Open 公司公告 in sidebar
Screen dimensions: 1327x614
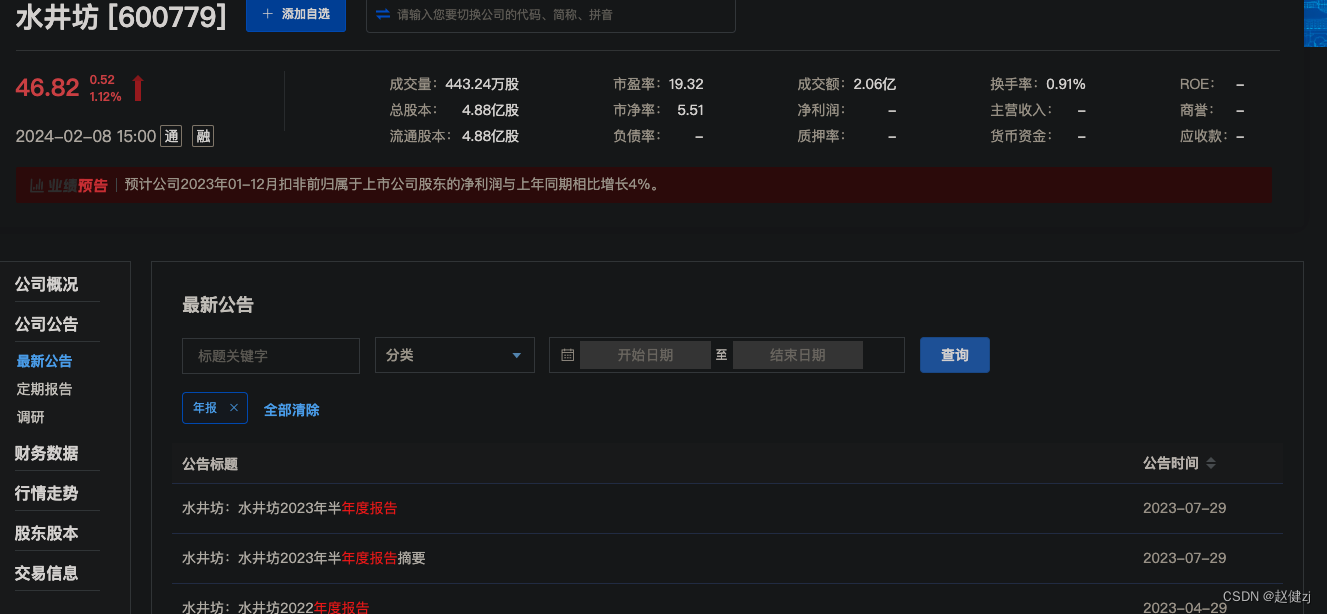point(46,324)
